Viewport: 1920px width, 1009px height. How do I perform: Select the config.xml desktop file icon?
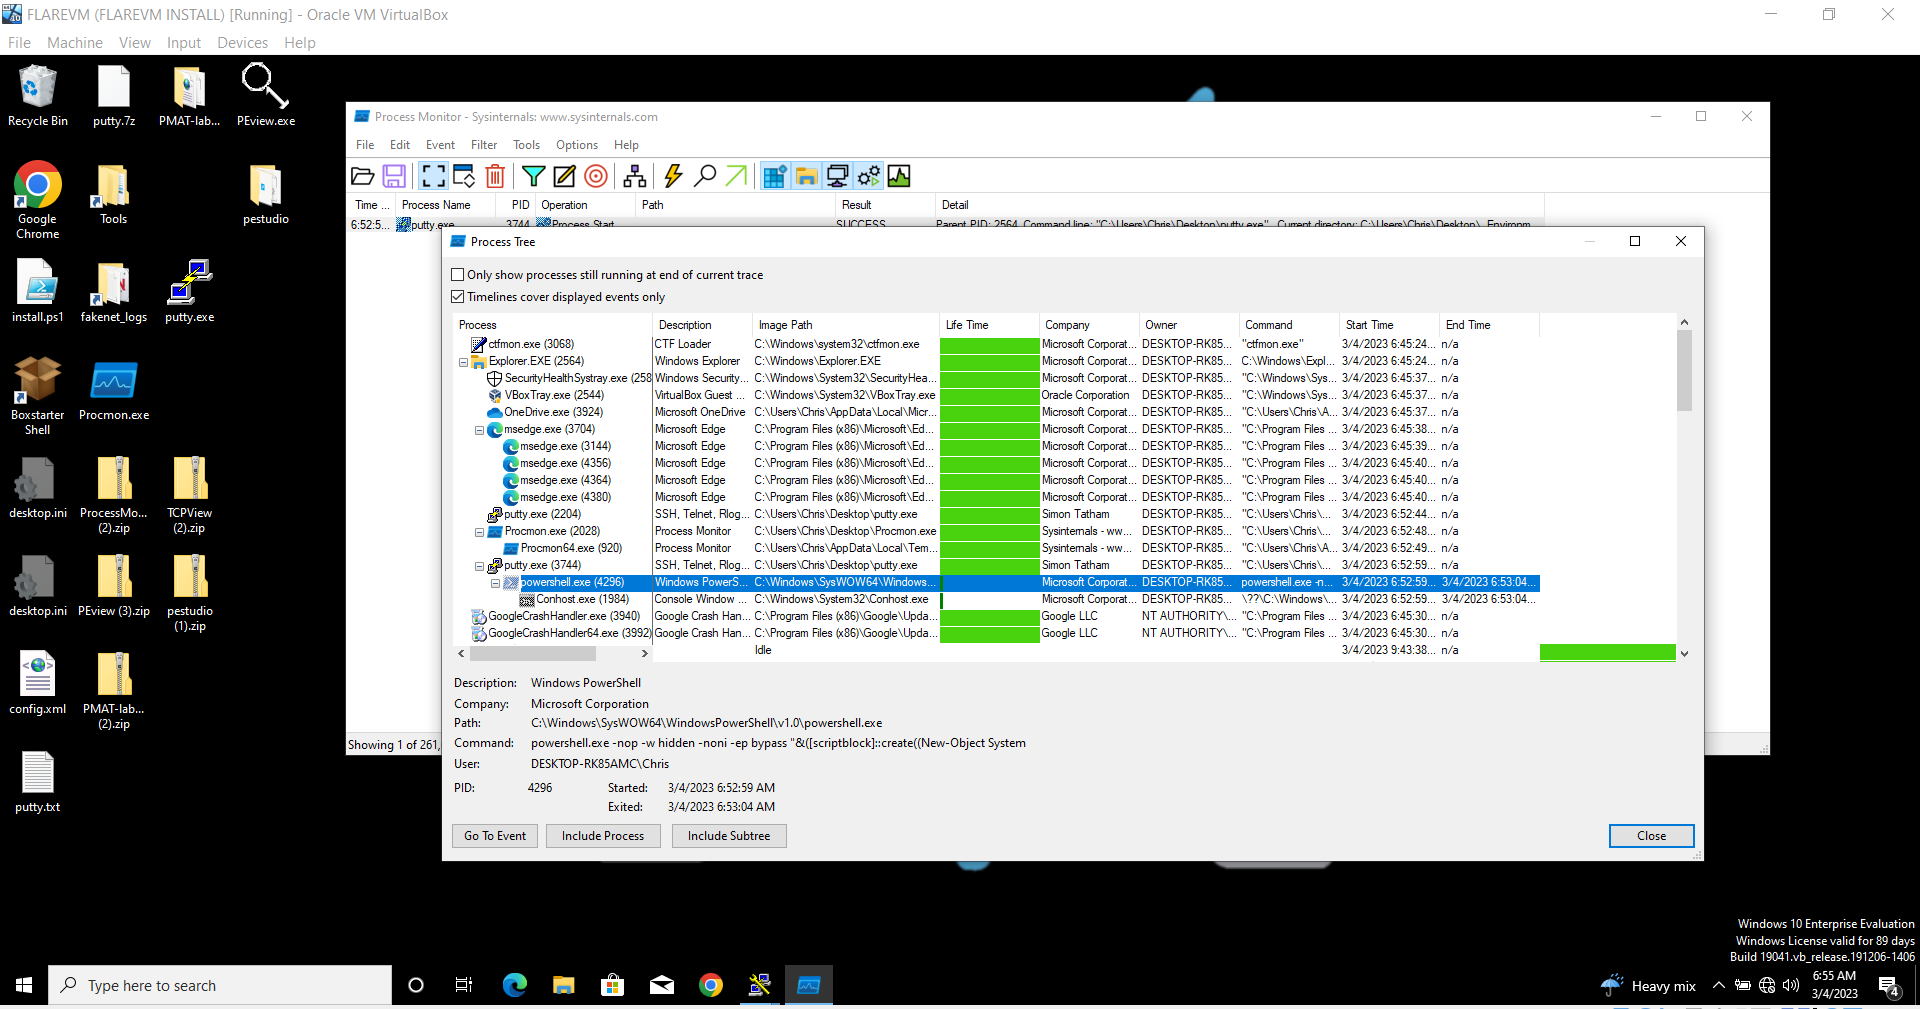point(38,684)
